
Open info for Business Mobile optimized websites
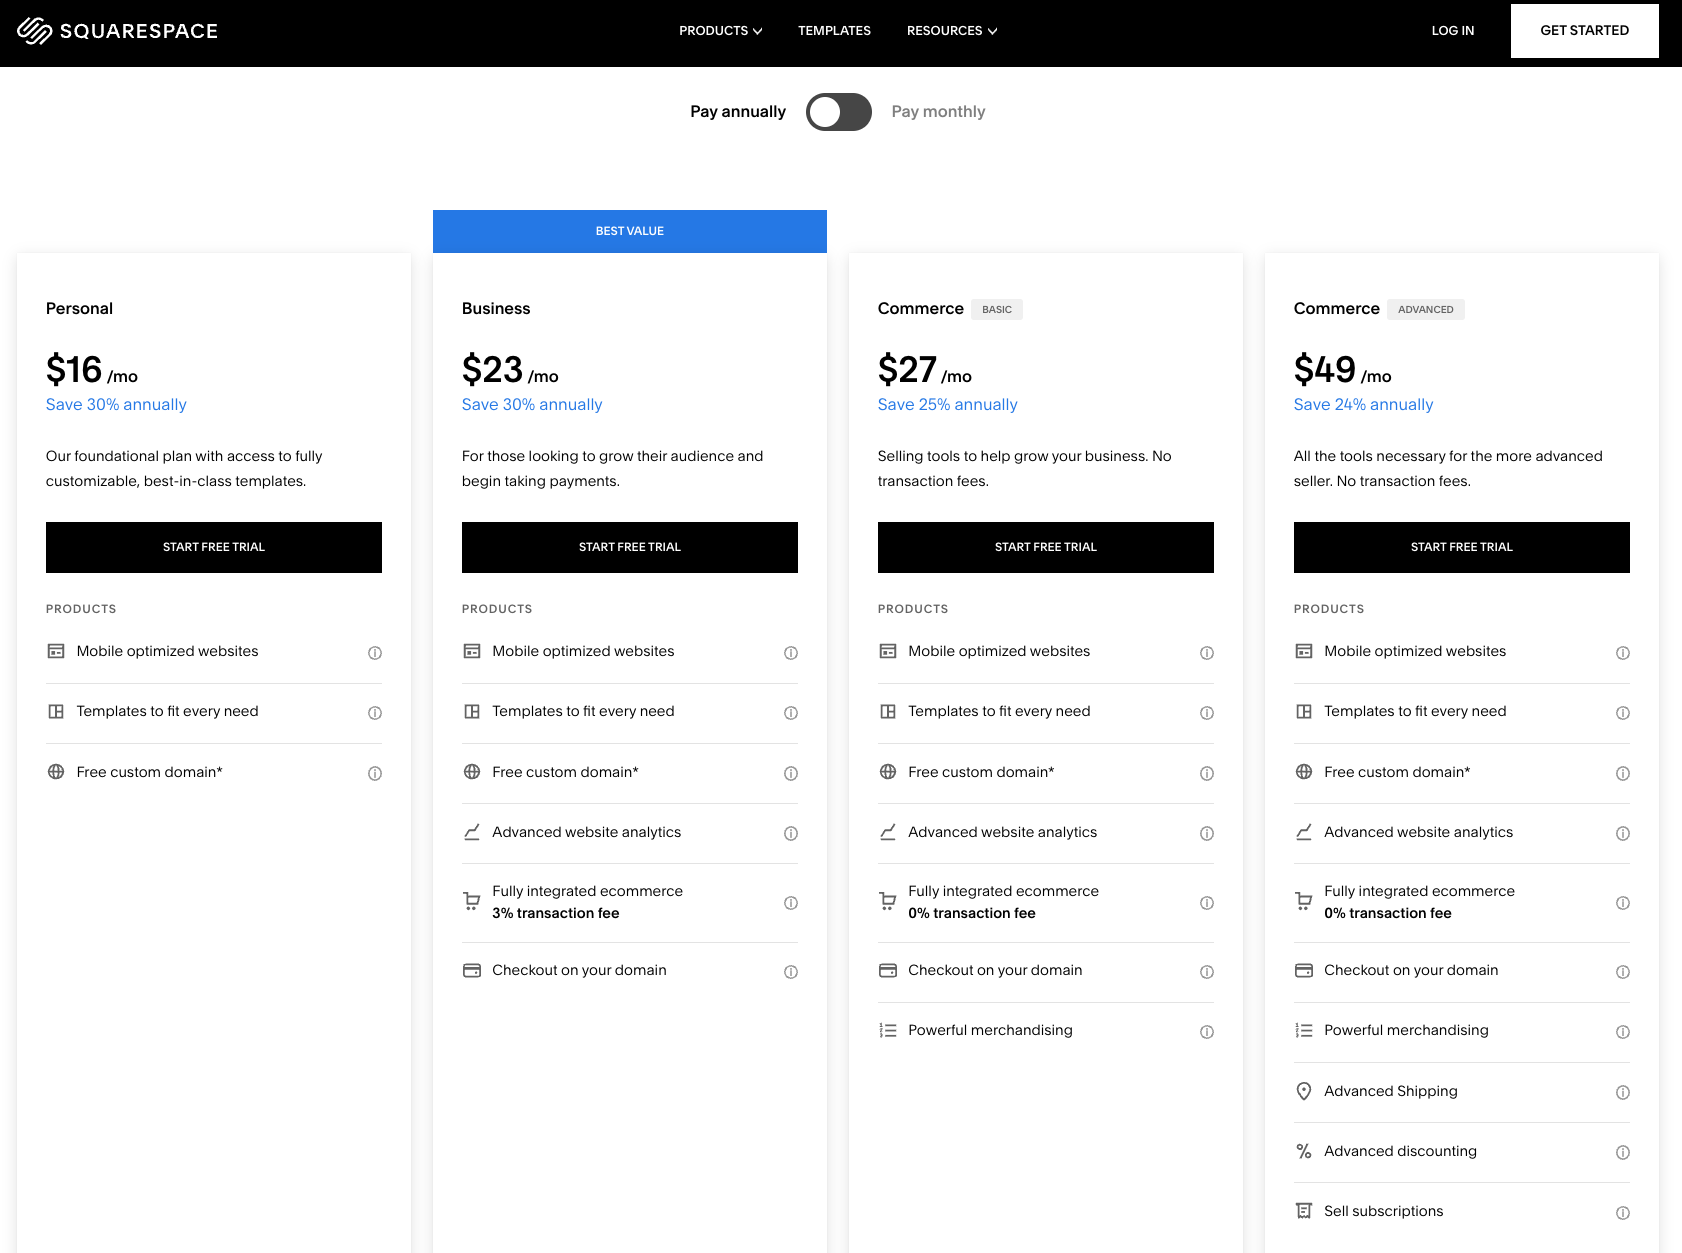(x=791, y=653)
